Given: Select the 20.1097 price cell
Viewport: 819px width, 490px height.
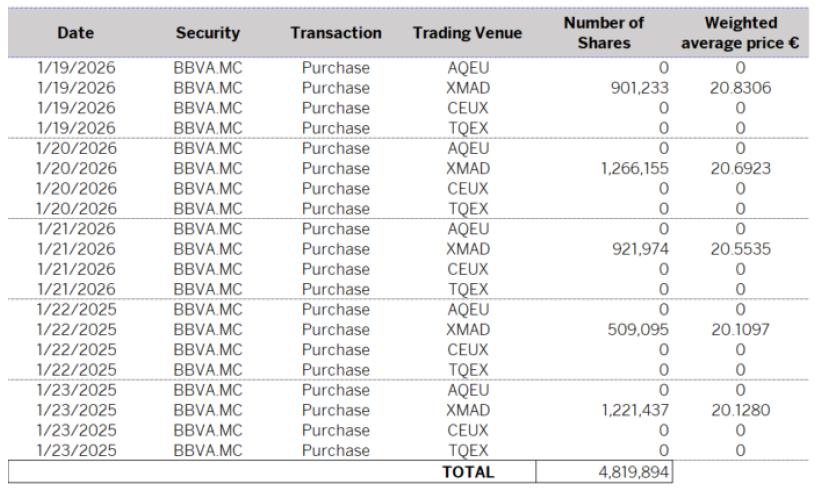Looking at the screenshot, I should coord(740,330).
